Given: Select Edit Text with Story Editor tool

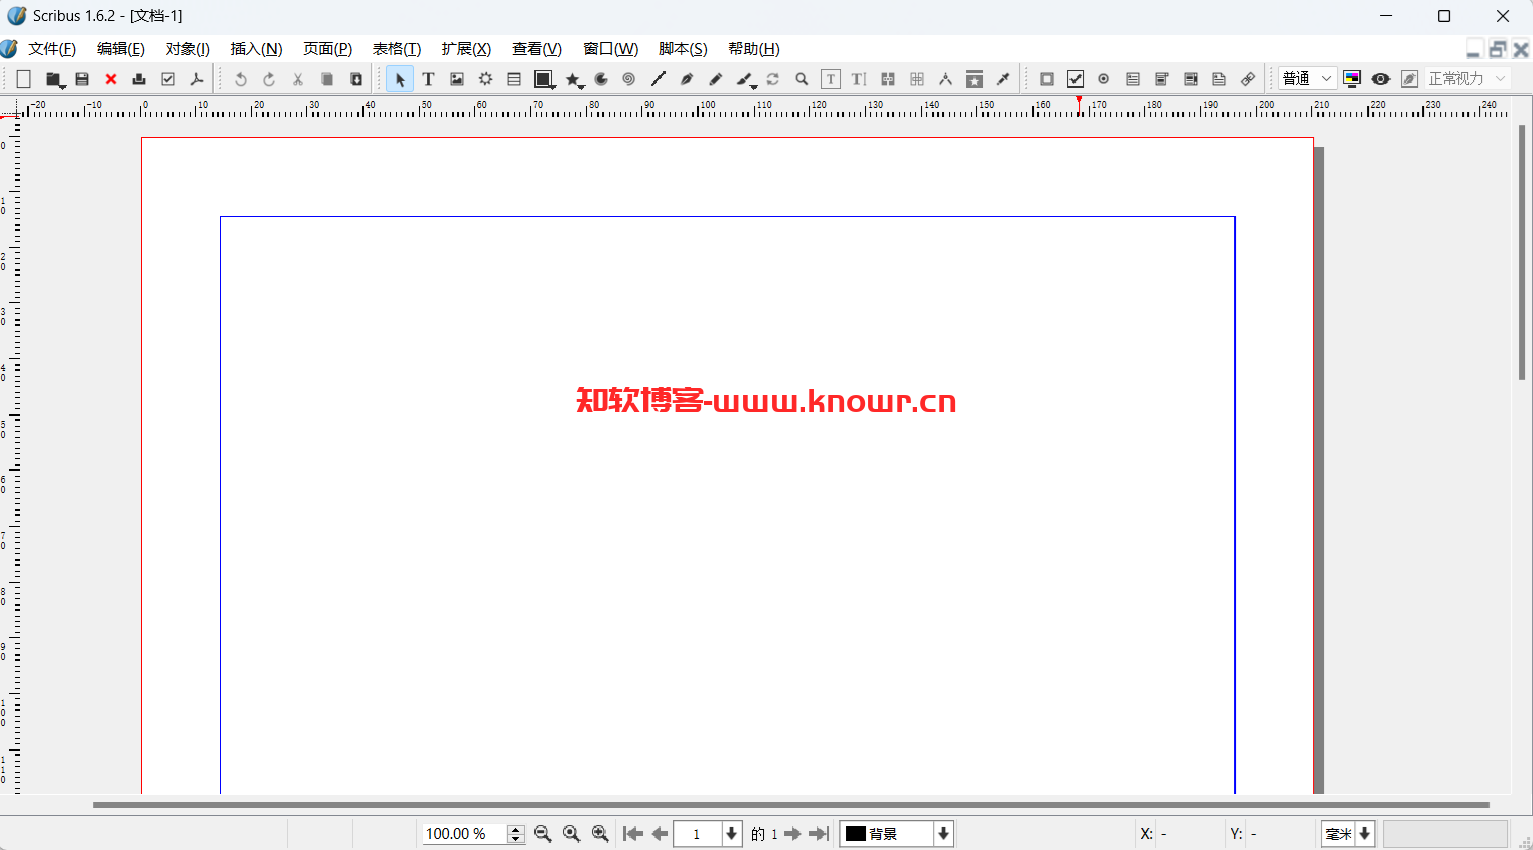Looking at the screenshot, I should pos(859,79).
